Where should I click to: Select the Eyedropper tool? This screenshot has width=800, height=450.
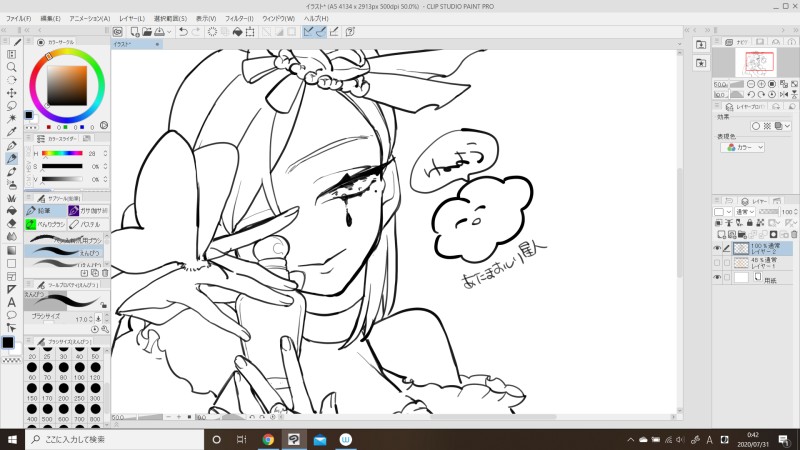click(x=11, y=132)
